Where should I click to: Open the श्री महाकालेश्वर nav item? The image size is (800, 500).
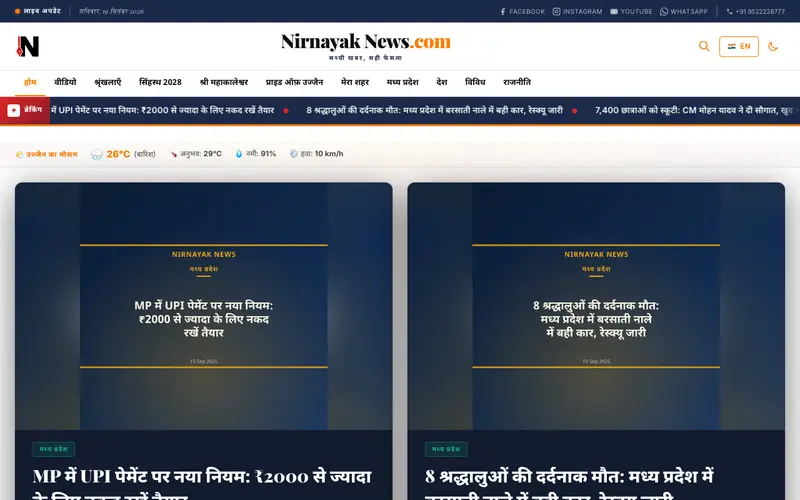[x=224, y=82]
